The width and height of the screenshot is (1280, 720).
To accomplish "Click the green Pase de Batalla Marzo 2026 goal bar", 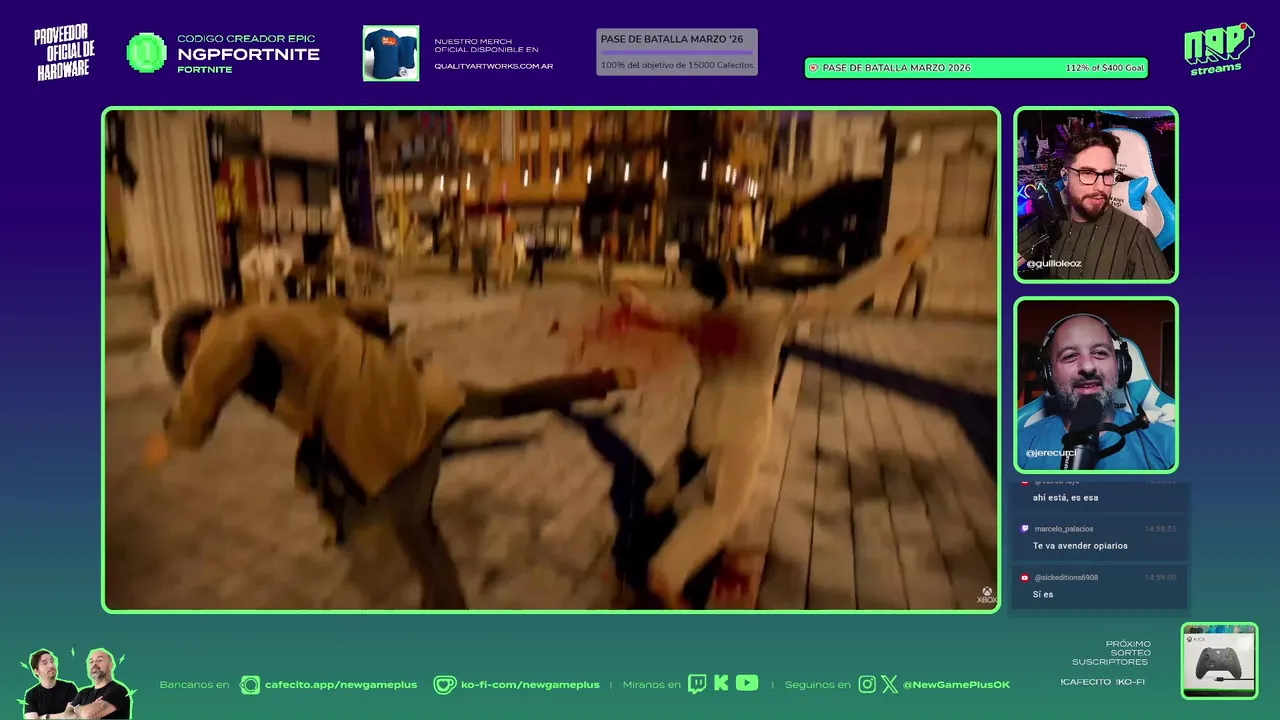I will tap(977, 68).
